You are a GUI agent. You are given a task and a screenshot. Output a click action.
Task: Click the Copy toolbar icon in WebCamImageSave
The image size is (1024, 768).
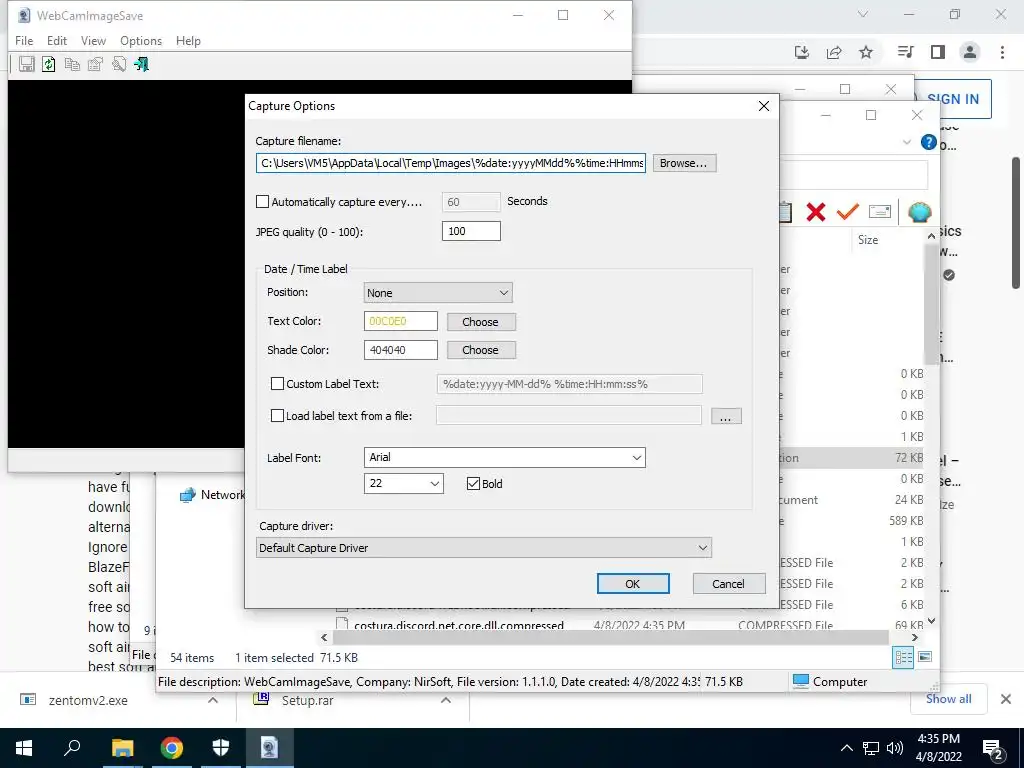pyautogui.click(x=72, y=64)
